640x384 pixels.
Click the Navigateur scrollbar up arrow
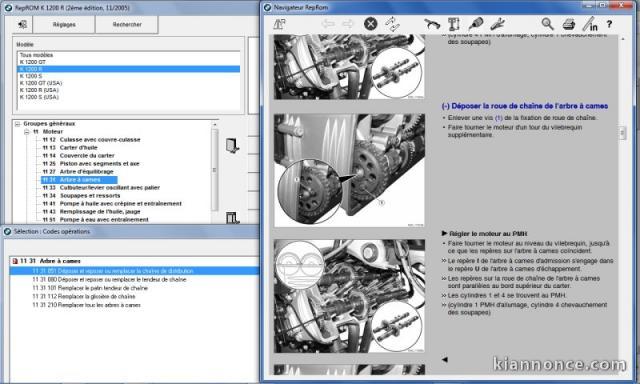pos(622,39)
